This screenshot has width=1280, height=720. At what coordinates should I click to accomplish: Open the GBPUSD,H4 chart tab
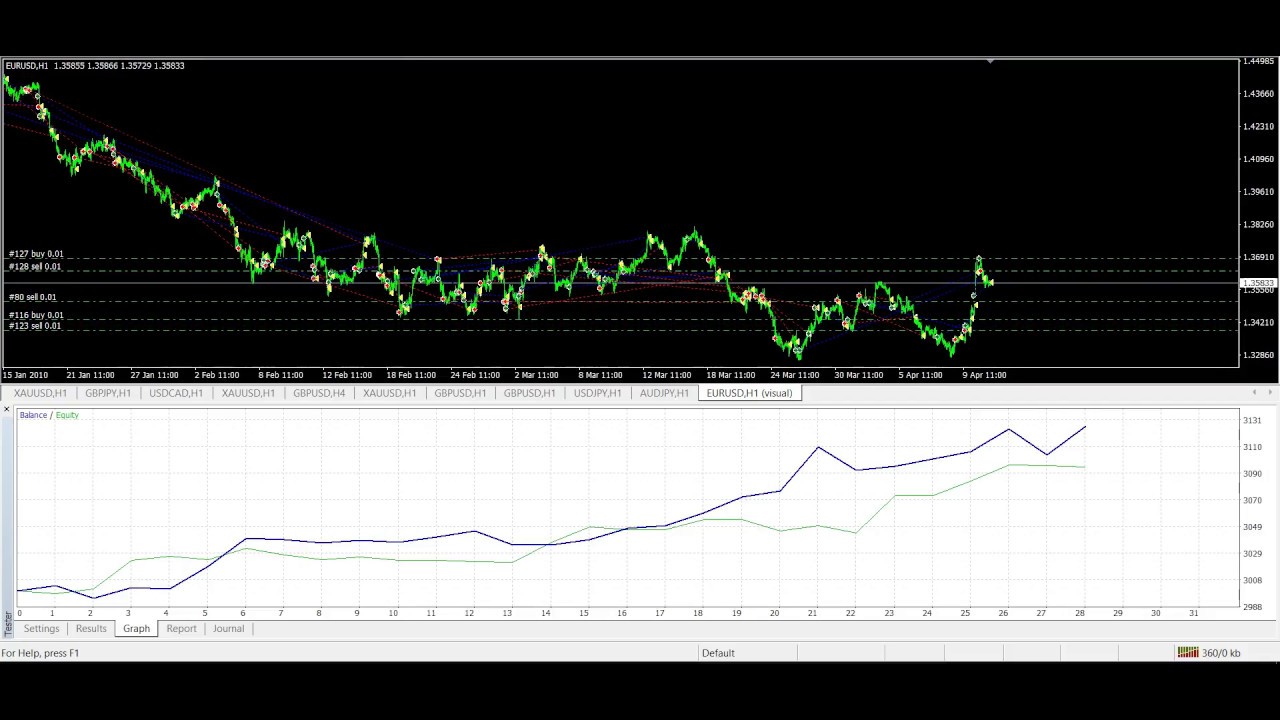click(x=319, y=393)
